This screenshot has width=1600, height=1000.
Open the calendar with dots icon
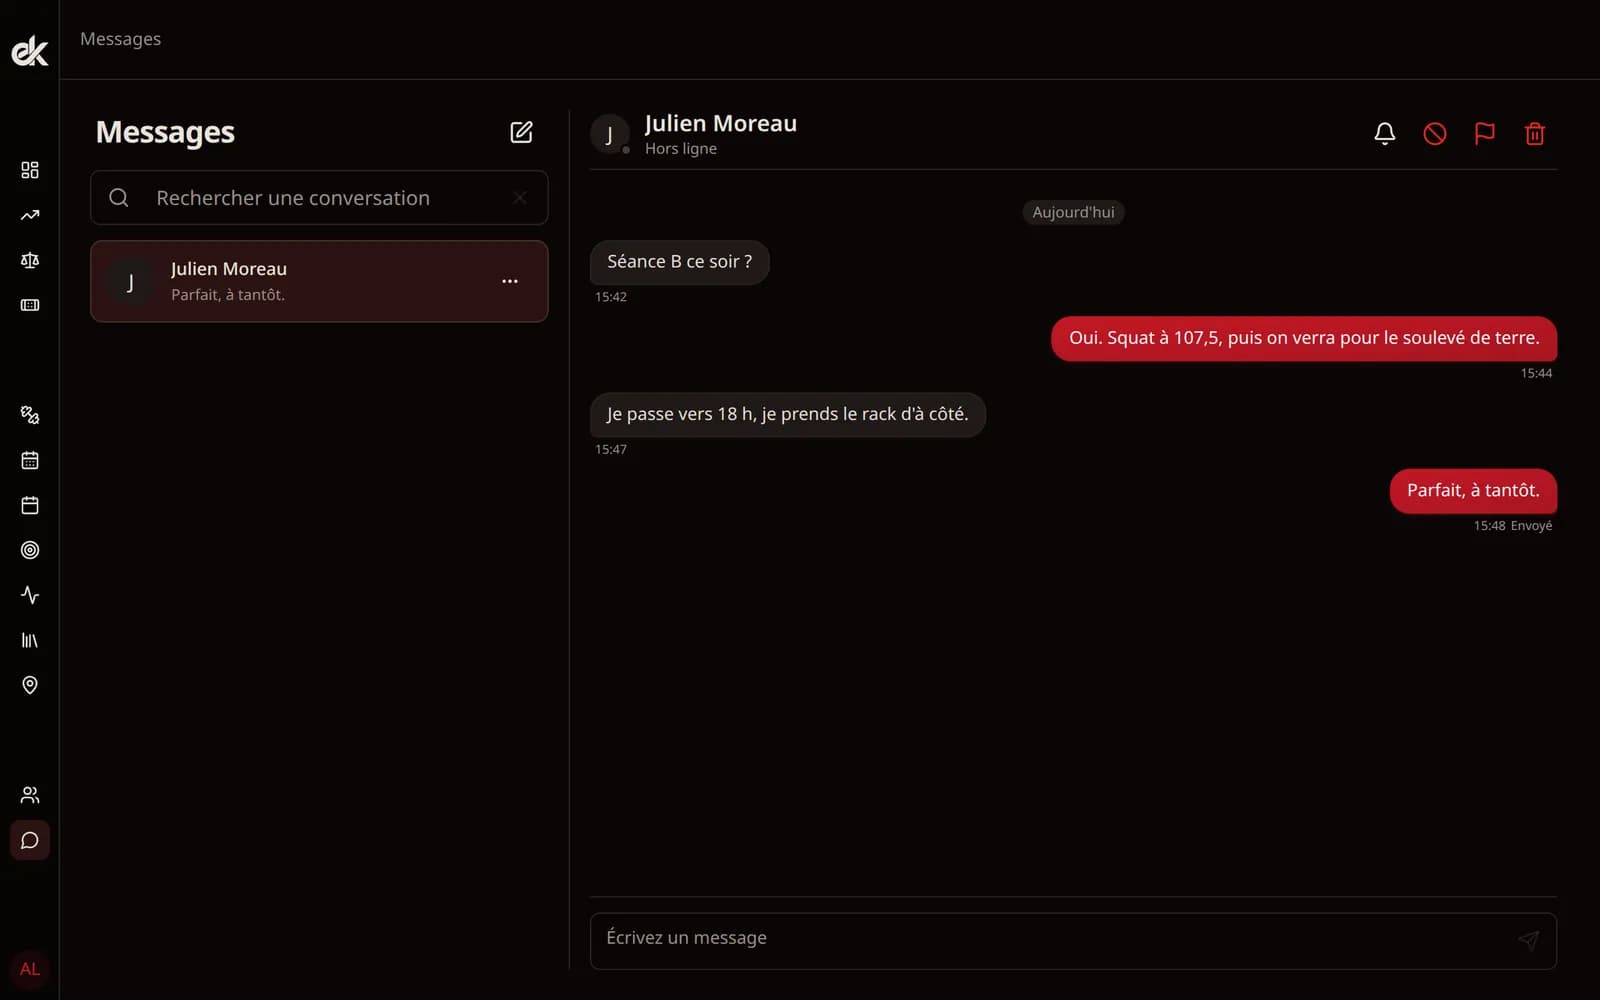click(30, 460)
